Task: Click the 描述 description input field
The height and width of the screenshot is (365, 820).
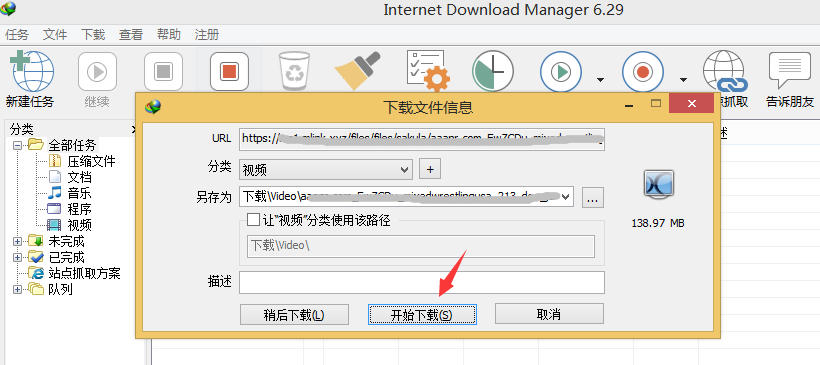Action: click(422, 282)
